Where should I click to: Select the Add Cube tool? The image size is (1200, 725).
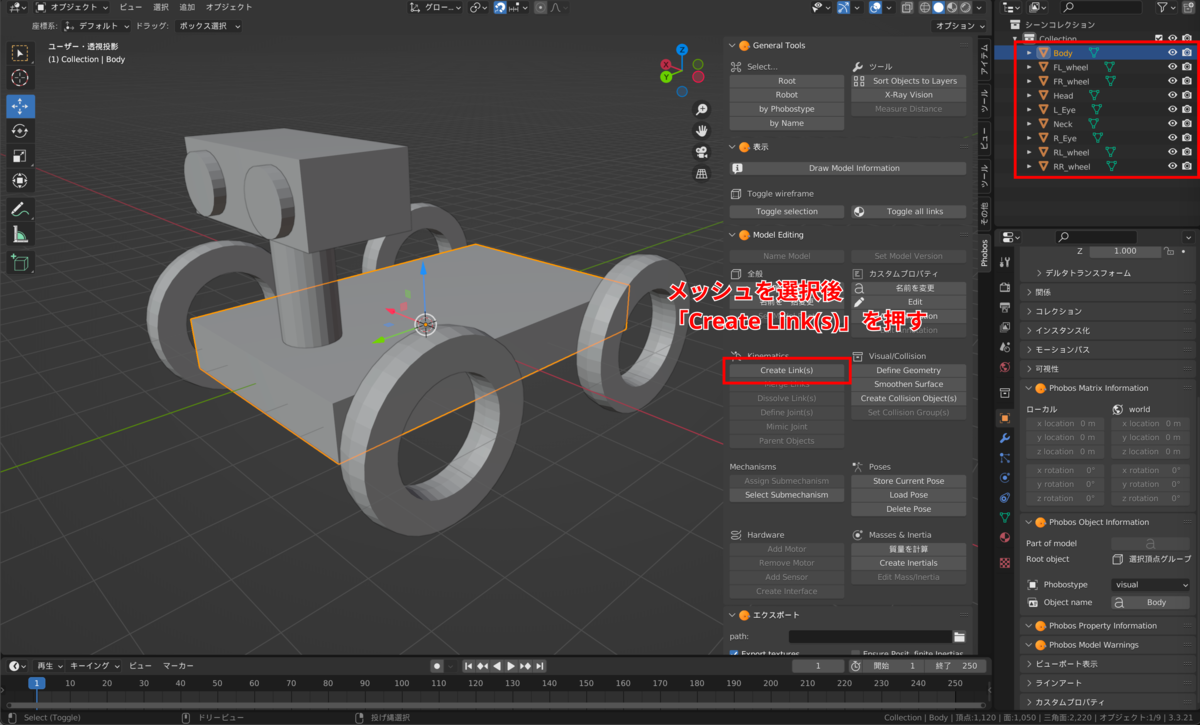pos(20,263)
